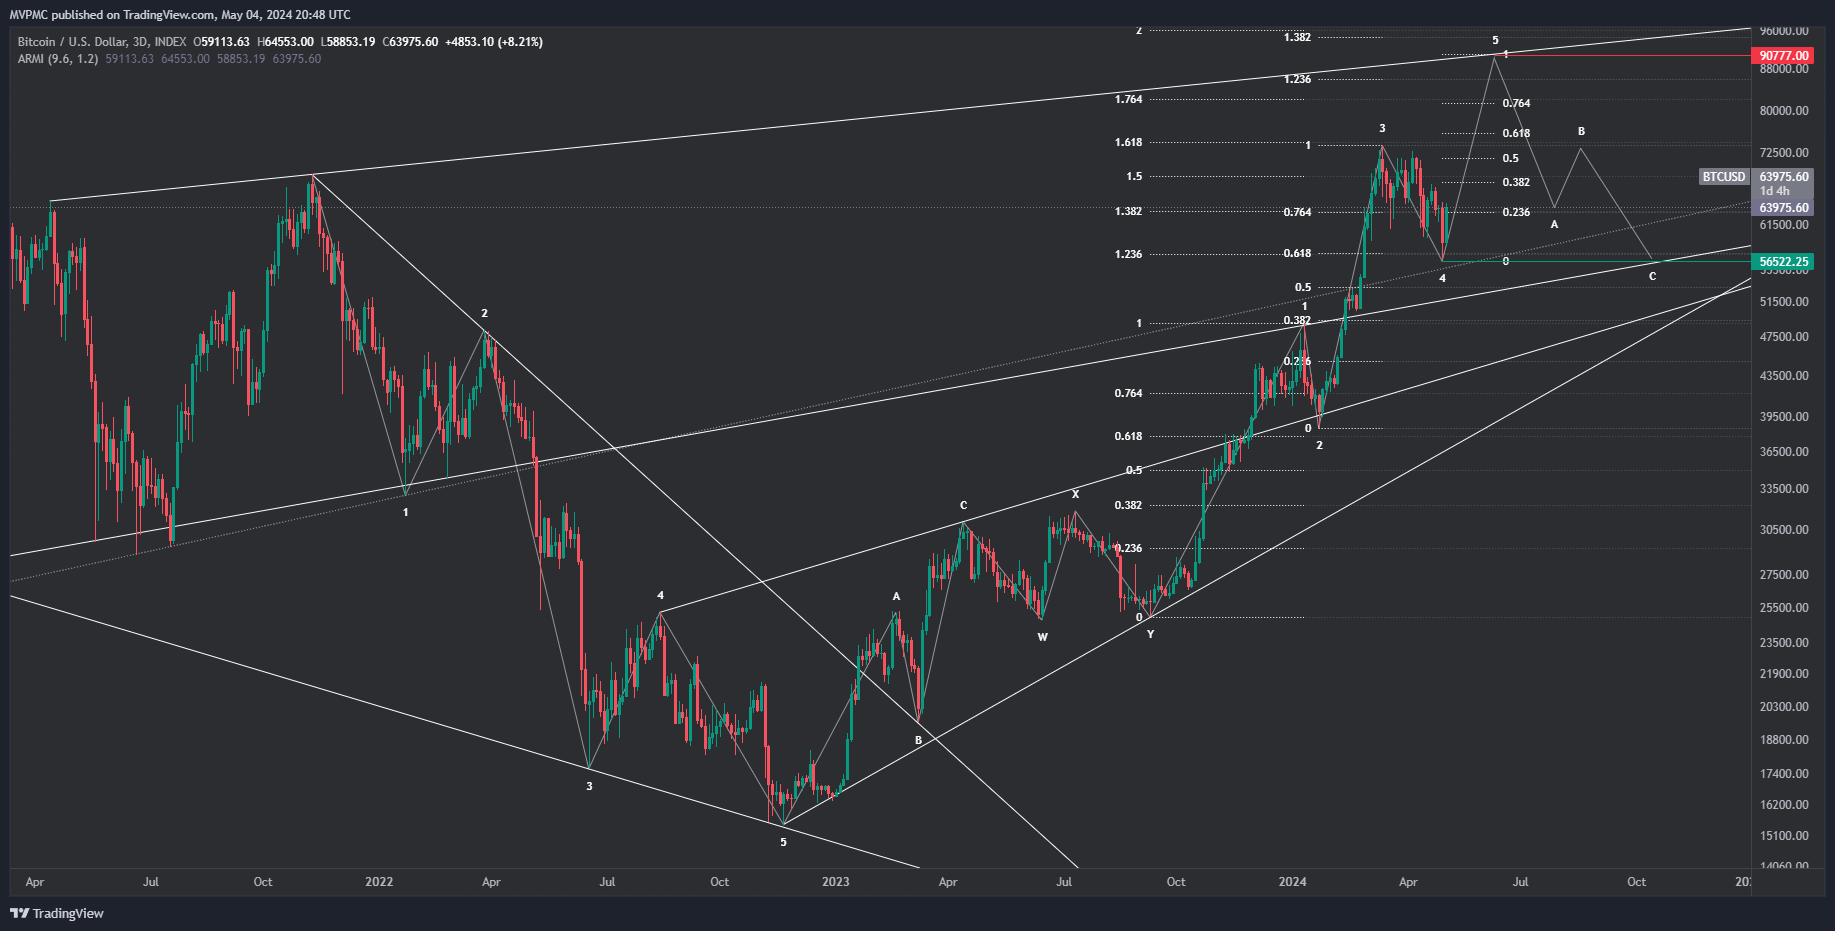Click the 25500.00 price axis label
The height and width of the screenshot is (931, 1835).
(1784, 608)
